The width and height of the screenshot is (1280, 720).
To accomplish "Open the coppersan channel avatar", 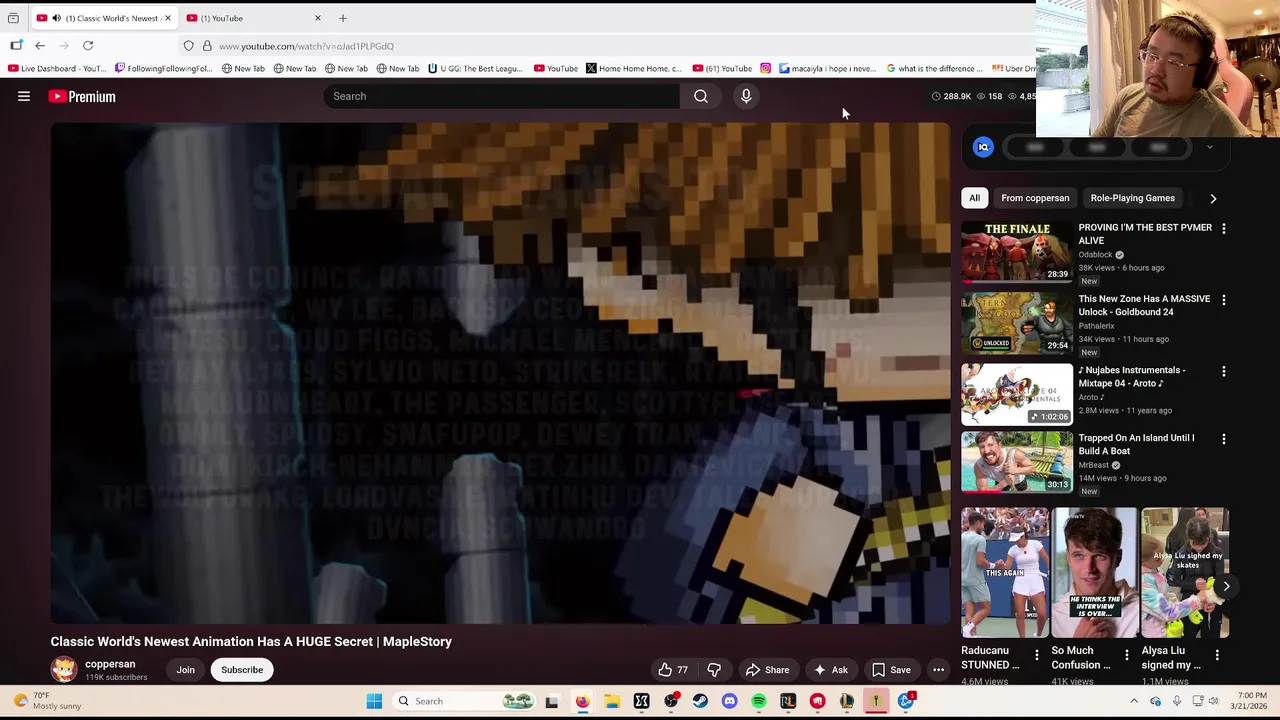I will (64, 670).
